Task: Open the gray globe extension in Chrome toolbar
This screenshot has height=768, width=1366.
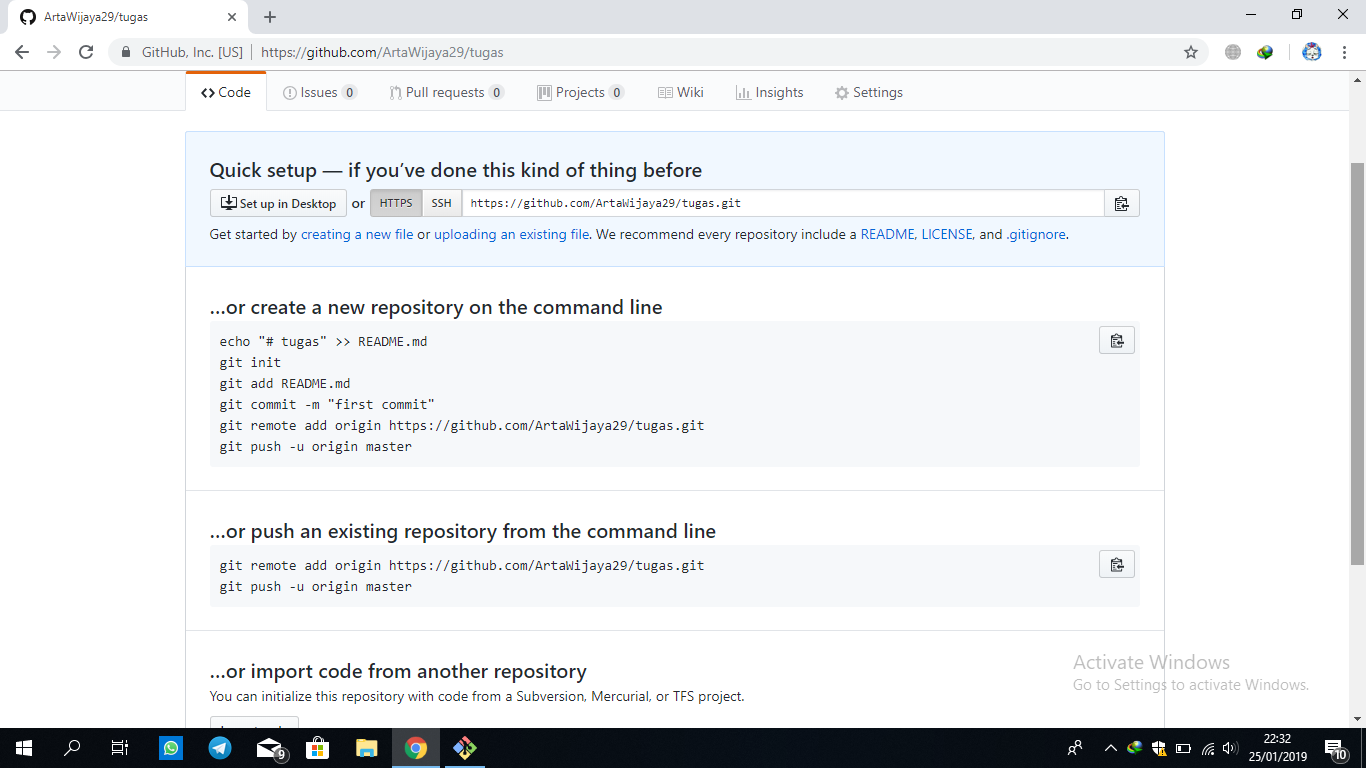Action: point(1233,52)
